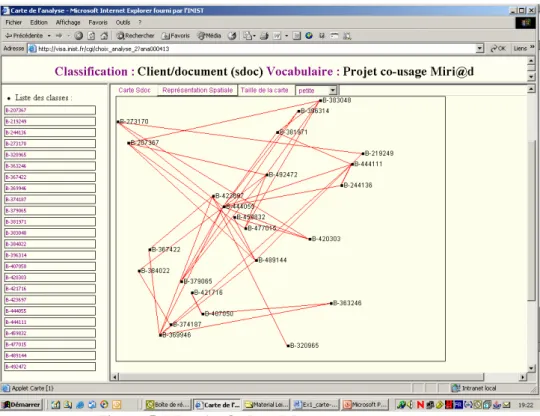Viewport: 540px width, 416px height.
Task: Select class B-320965 in the list
Action: pos(50,155)
